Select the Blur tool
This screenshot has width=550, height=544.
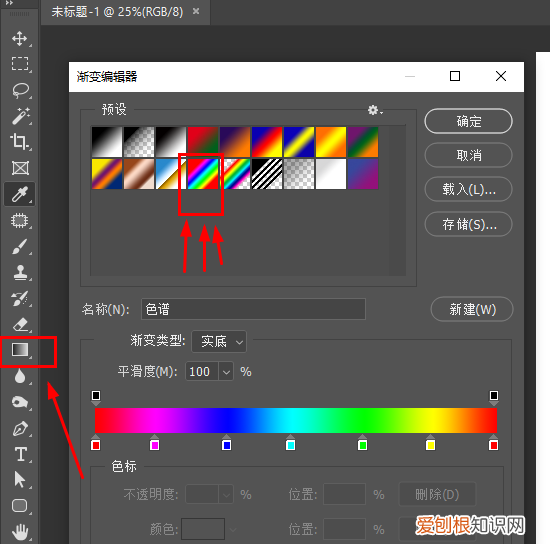click(20, 376)
